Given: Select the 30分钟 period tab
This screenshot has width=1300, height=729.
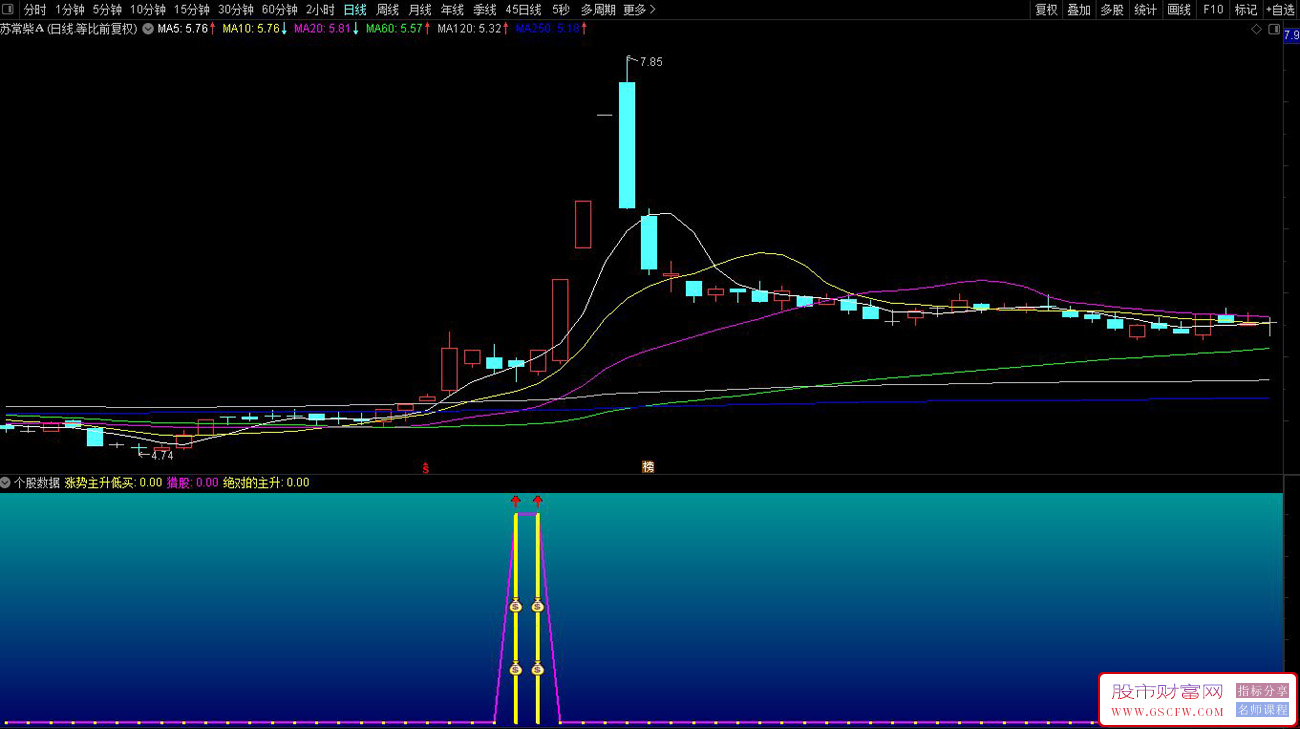Looking at the screenshot, I should click(x=236, y=9).
